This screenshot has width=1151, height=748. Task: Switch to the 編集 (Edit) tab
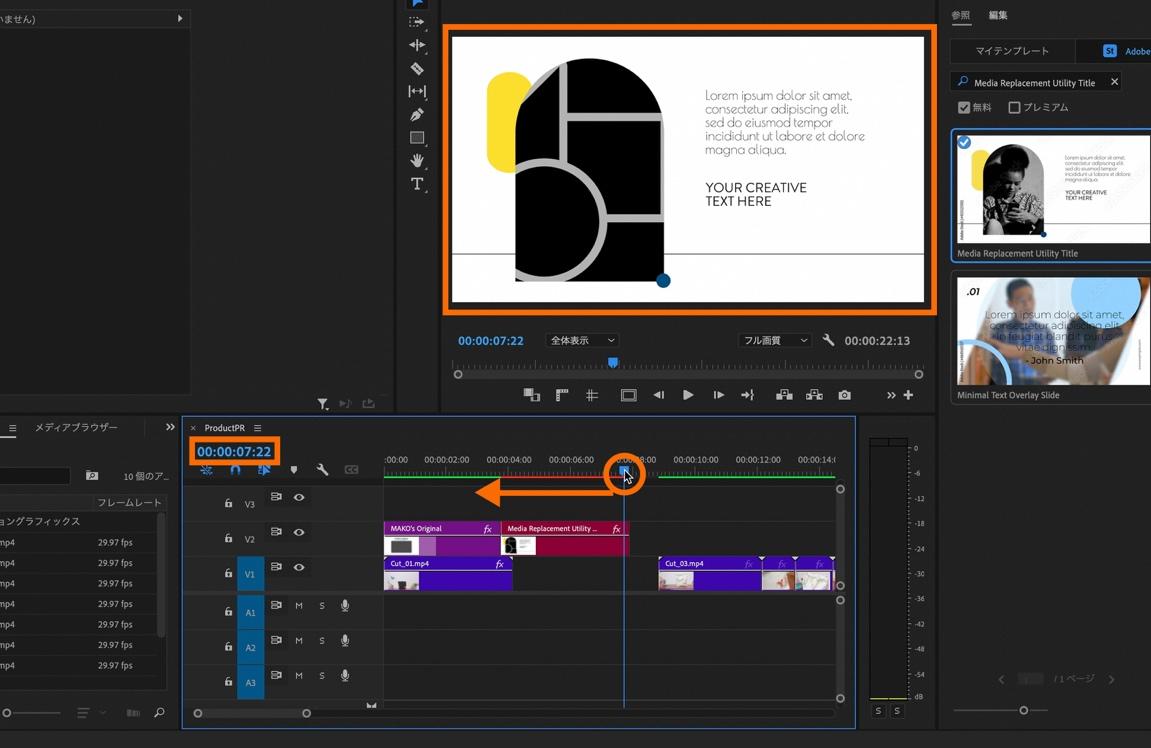coord(998,15)
